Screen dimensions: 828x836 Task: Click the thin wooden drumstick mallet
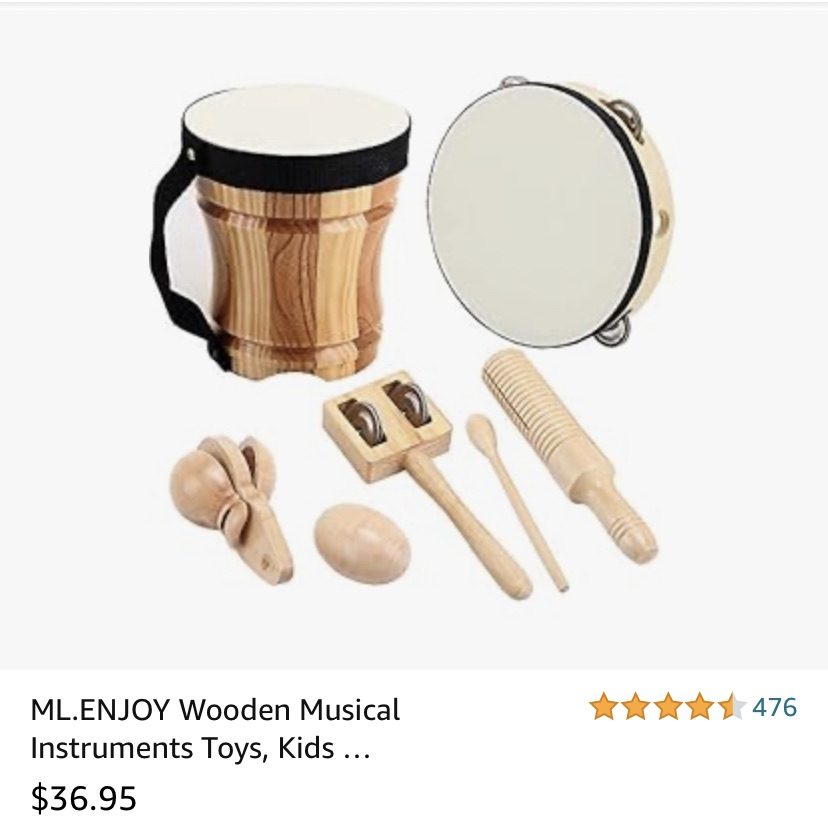click(x=515, y=501)
